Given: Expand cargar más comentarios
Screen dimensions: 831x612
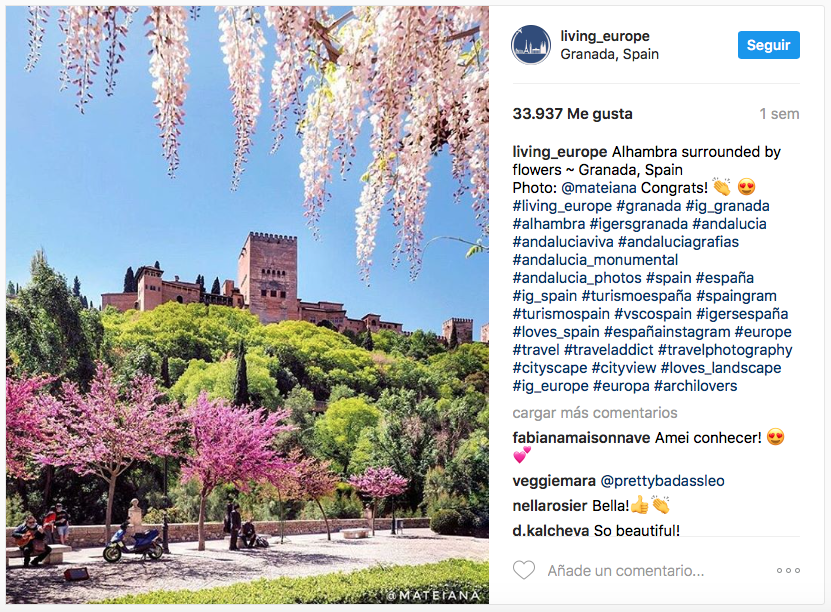Looking at the screenshot, I should click(x=595, y=413).
